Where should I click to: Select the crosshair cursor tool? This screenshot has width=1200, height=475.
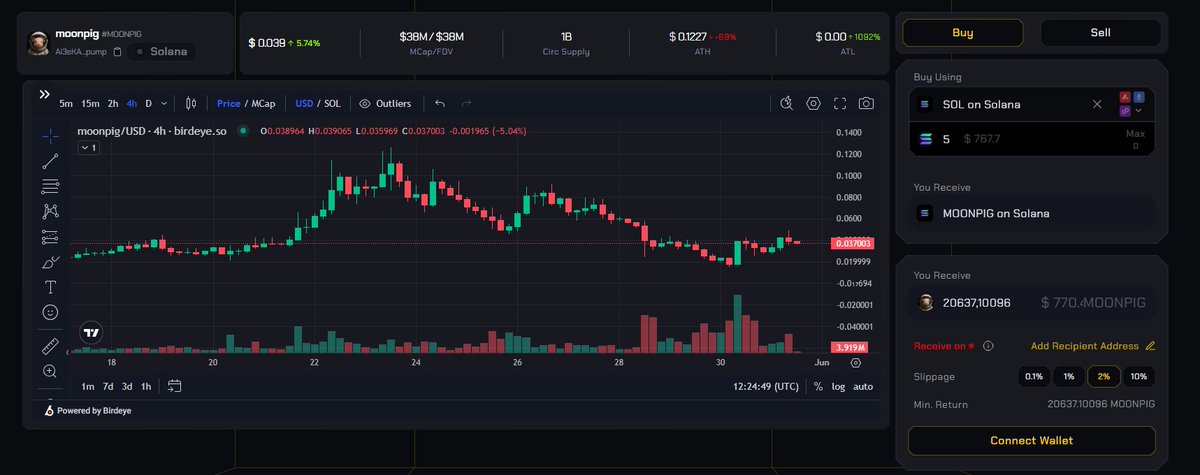50,135
